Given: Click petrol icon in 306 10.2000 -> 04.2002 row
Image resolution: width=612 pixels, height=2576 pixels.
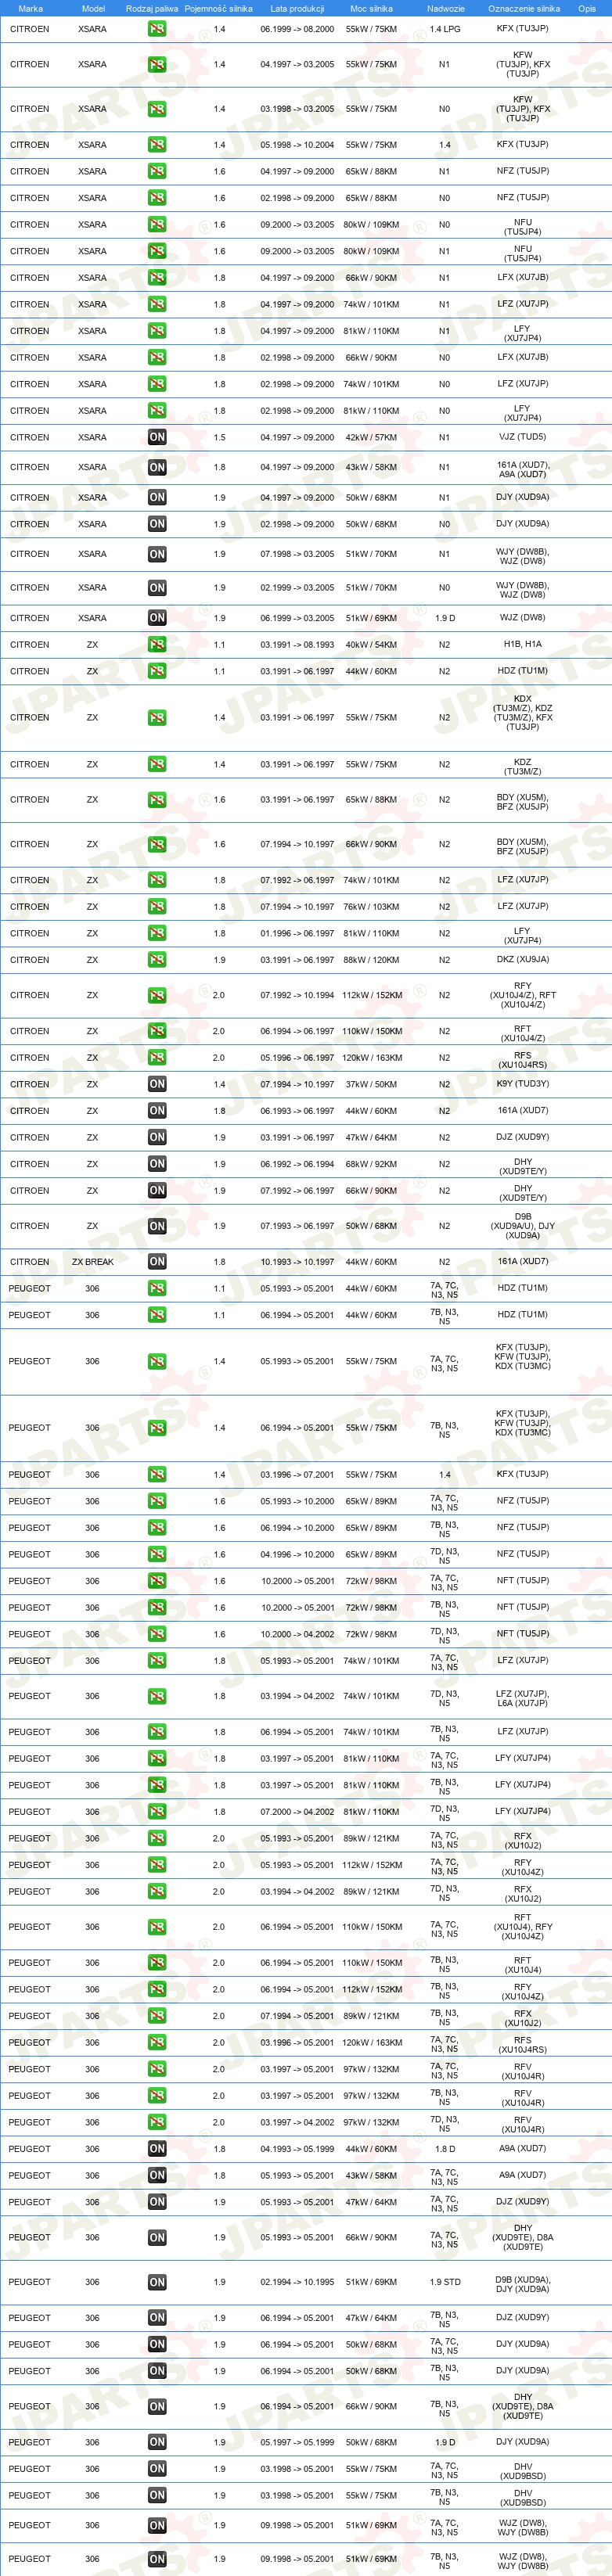Looking at the screenshot, I should (x=157, y=1635).
